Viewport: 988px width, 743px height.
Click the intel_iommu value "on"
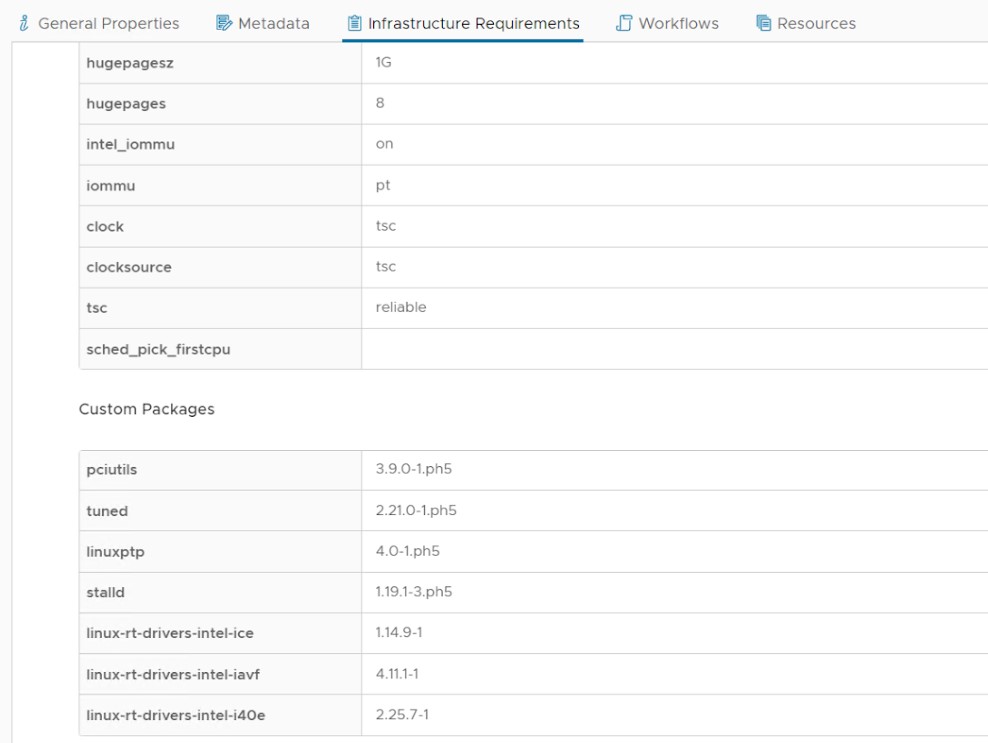click(384, 144)
